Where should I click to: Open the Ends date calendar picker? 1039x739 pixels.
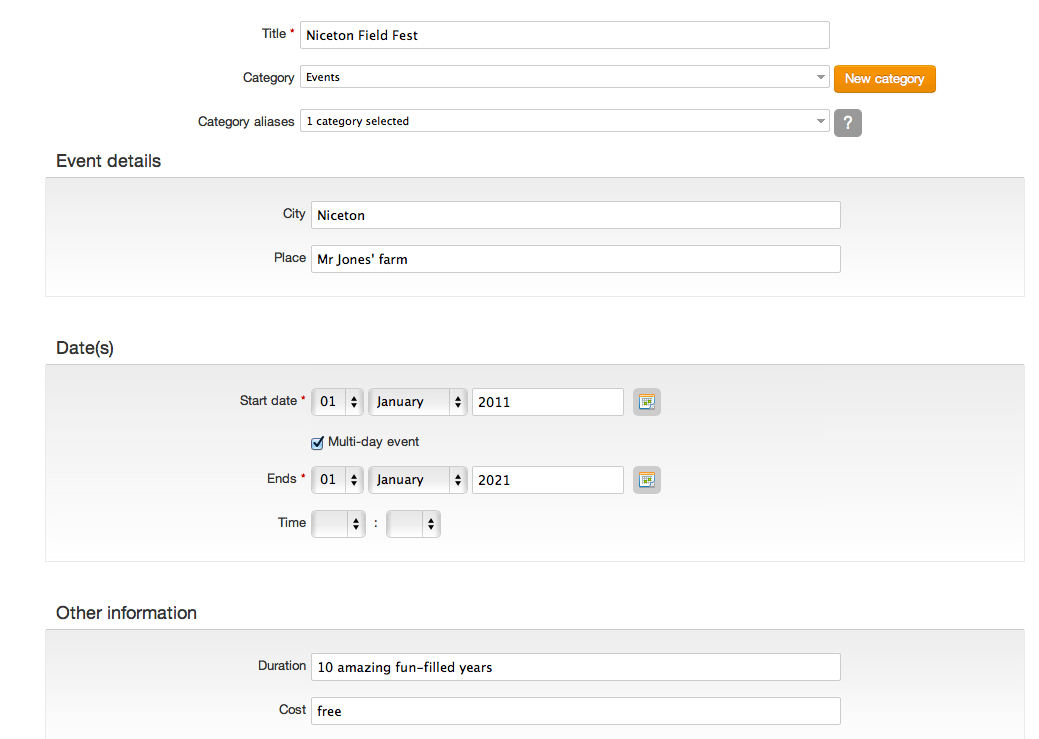tap(647, 480)
